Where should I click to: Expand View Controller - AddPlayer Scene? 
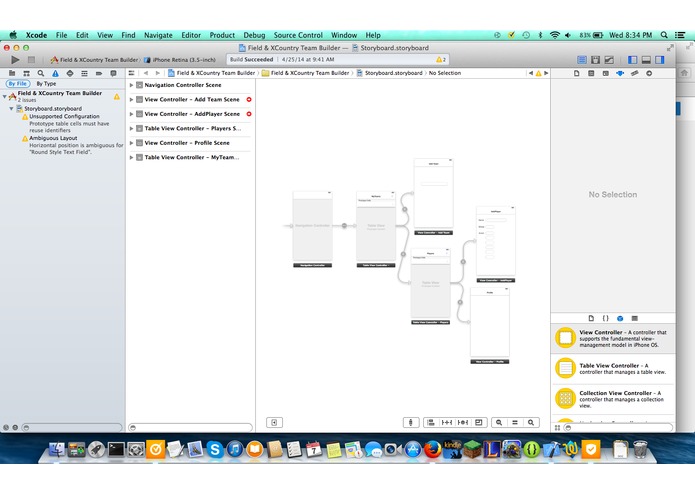click(132, 114)
